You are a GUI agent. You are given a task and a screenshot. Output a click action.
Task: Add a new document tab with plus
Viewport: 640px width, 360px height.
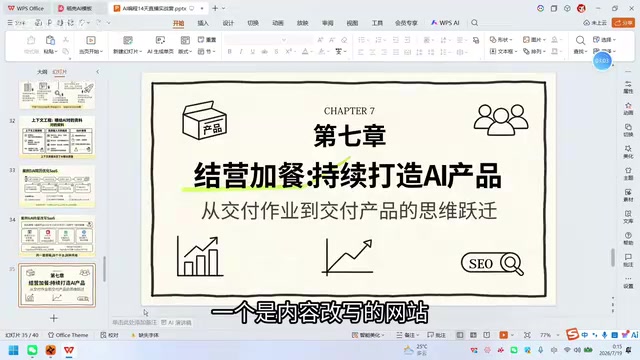click(215, 8)
